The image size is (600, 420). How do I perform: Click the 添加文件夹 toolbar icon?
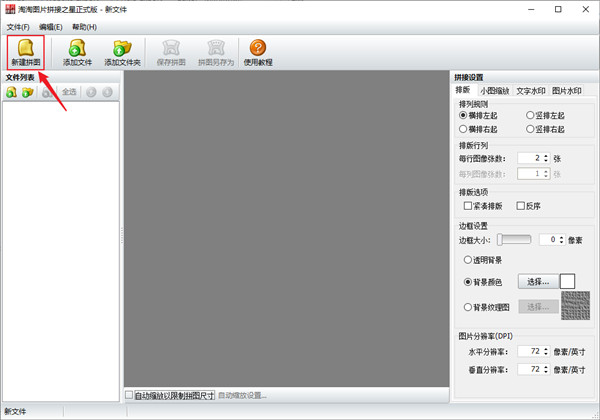point(122,53)
